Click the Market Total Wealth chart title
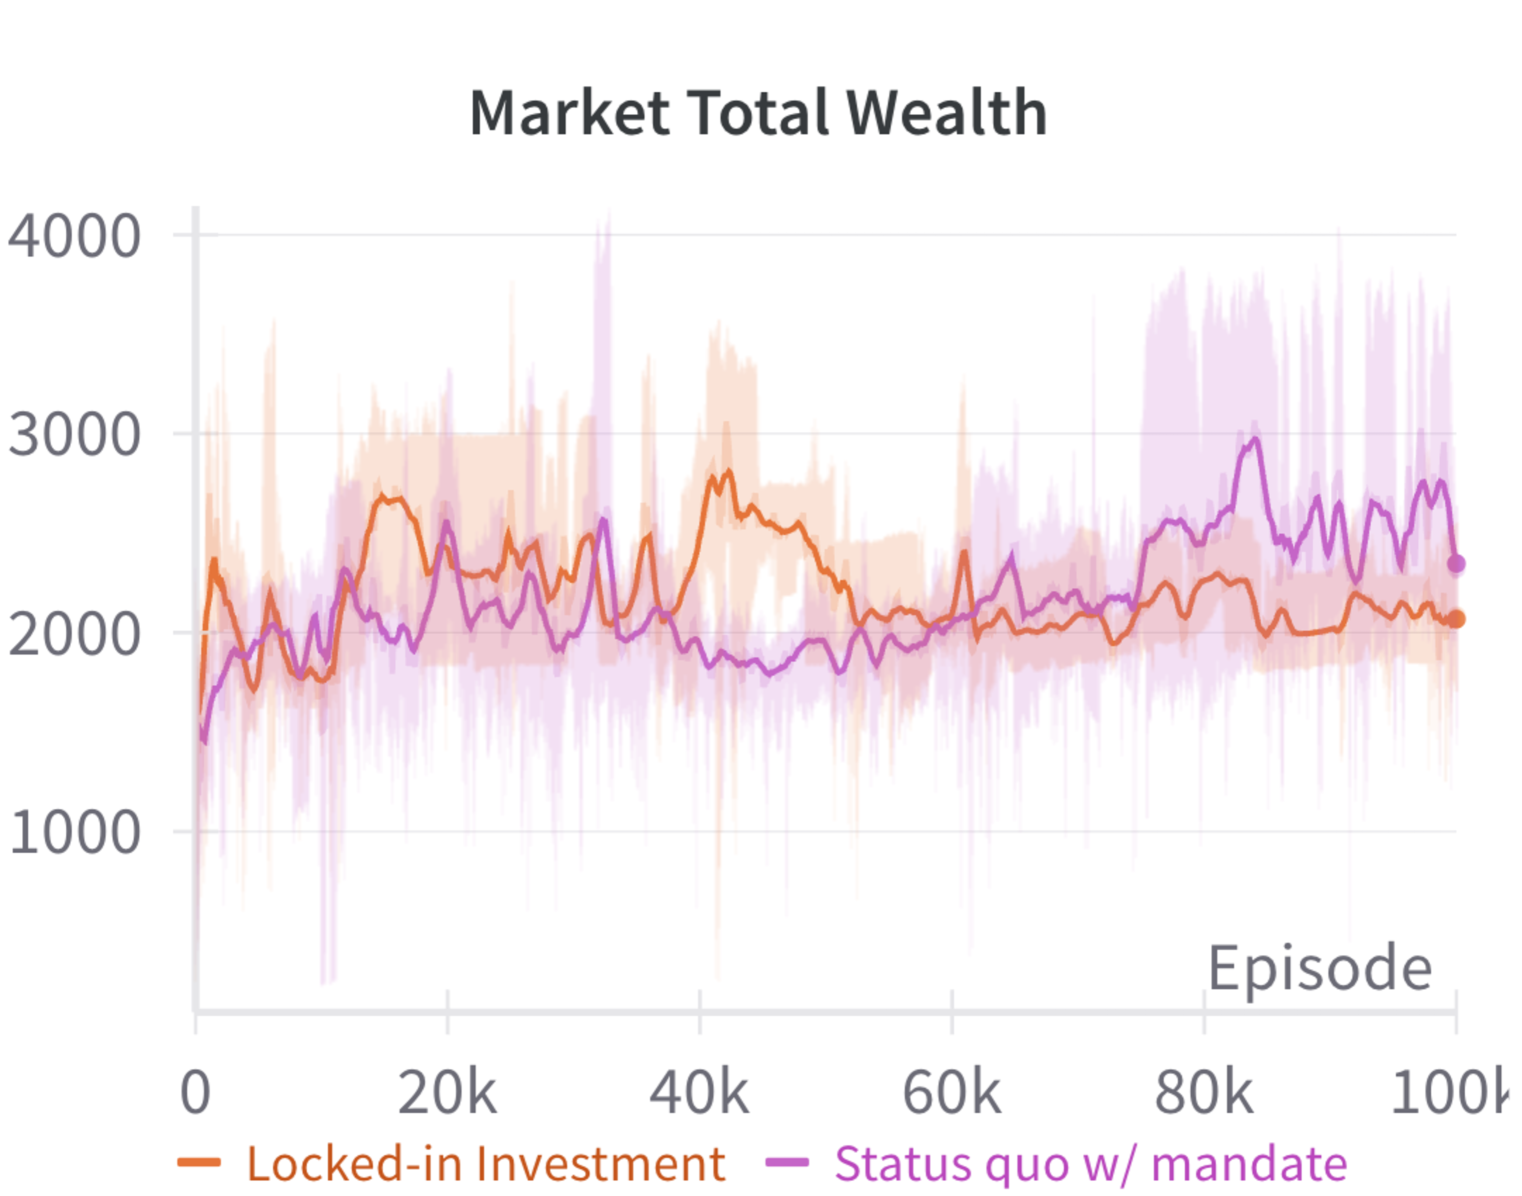1522x1196 pixels. click(x=759, y=112)
